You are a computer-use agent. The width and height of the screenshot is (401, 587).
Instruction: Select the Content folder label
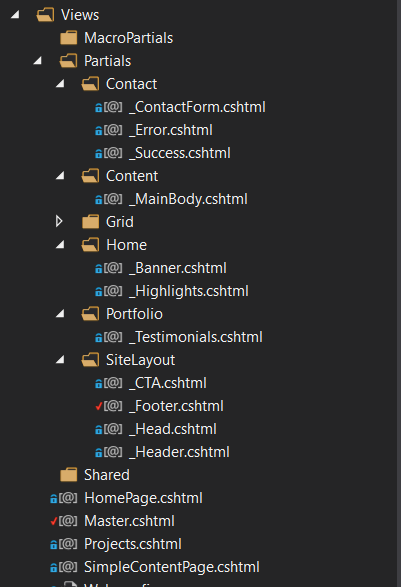pos(132,176)
